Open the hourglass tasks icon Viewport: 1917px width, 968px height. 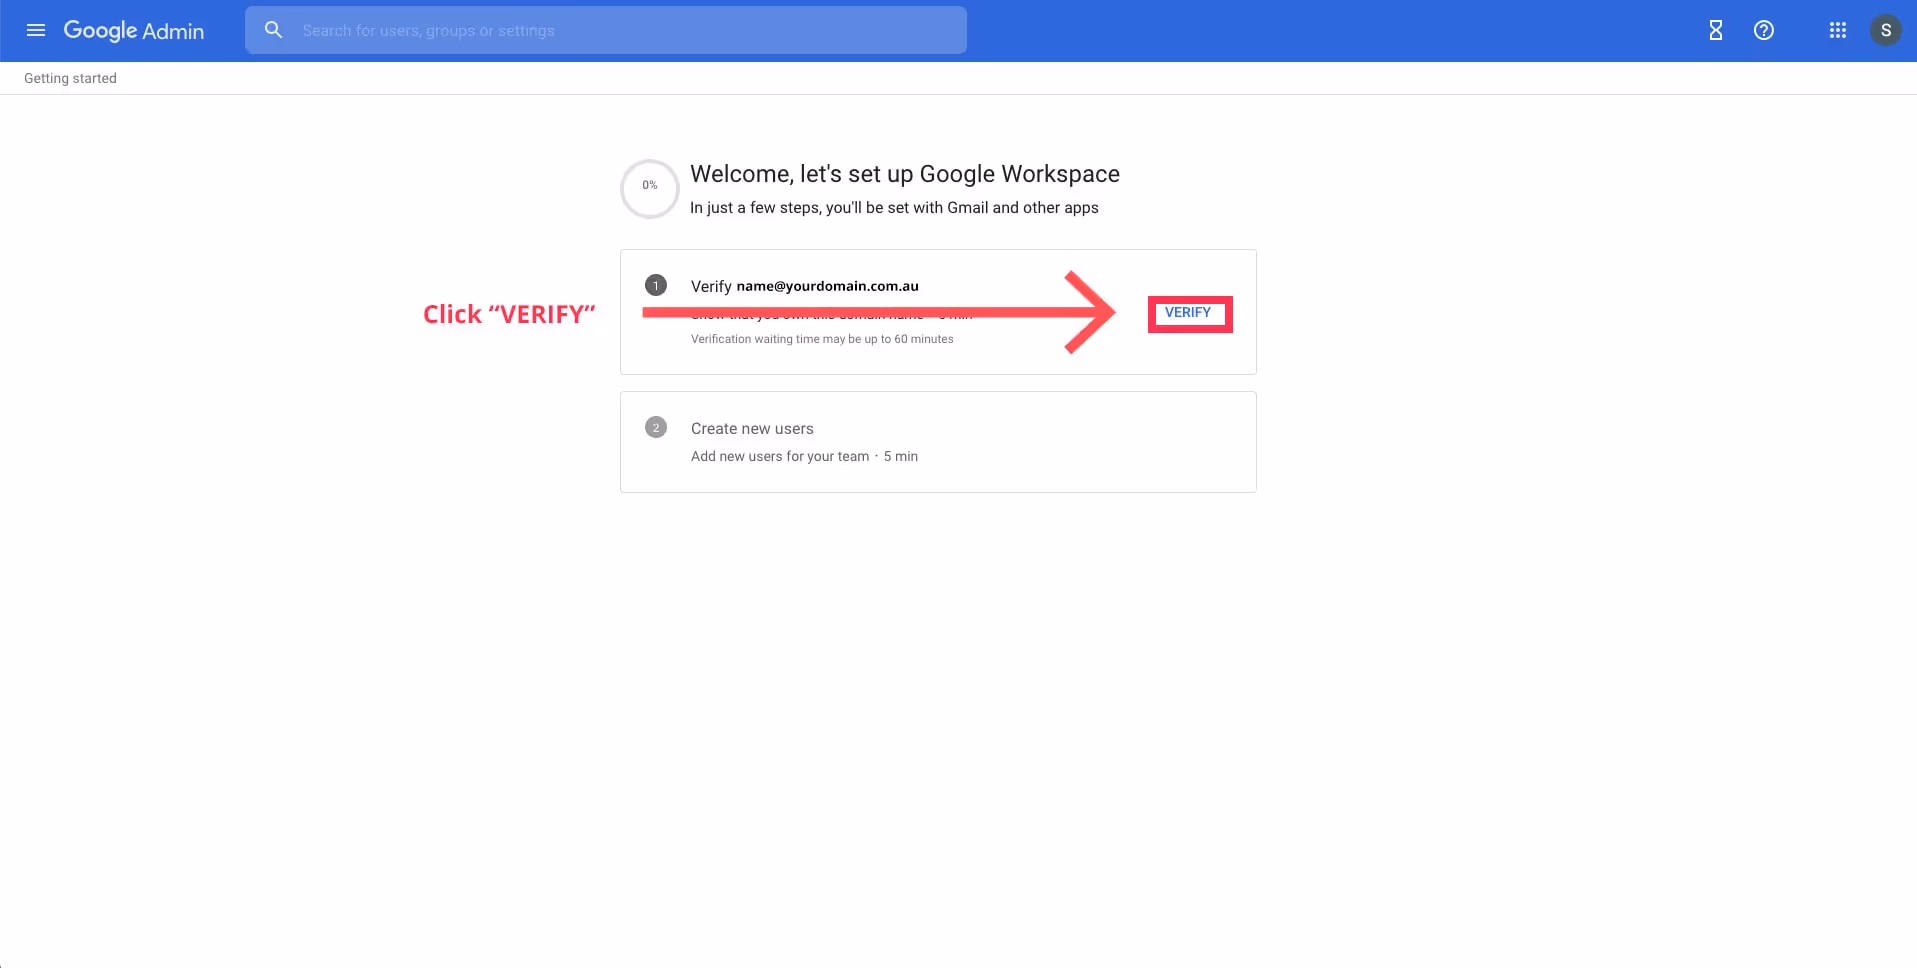[x=1715, y=30]
